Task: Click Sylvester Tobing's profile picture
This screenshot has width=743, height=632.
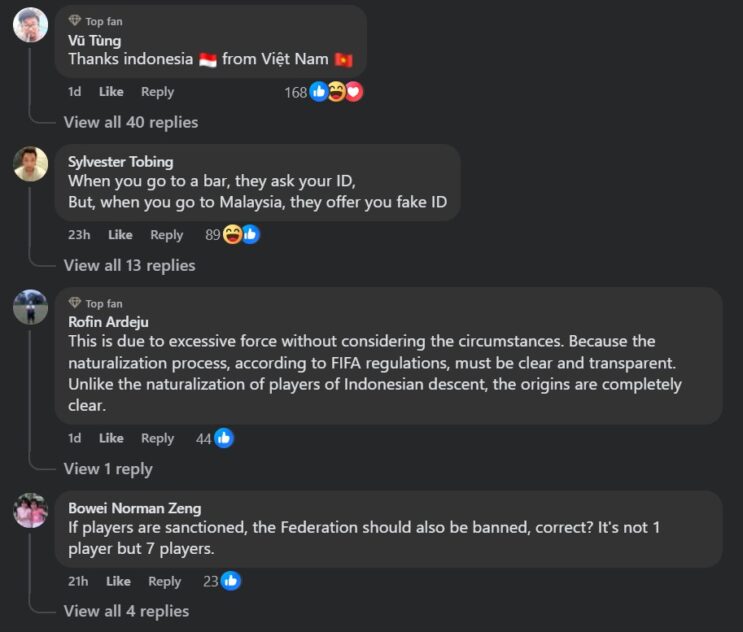Action: tap(30, 163)
